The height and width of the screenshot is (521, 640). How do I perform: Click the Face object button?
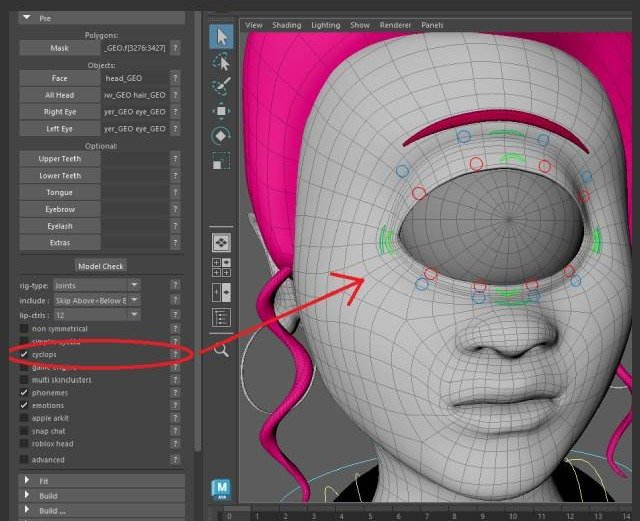(60, 78)
